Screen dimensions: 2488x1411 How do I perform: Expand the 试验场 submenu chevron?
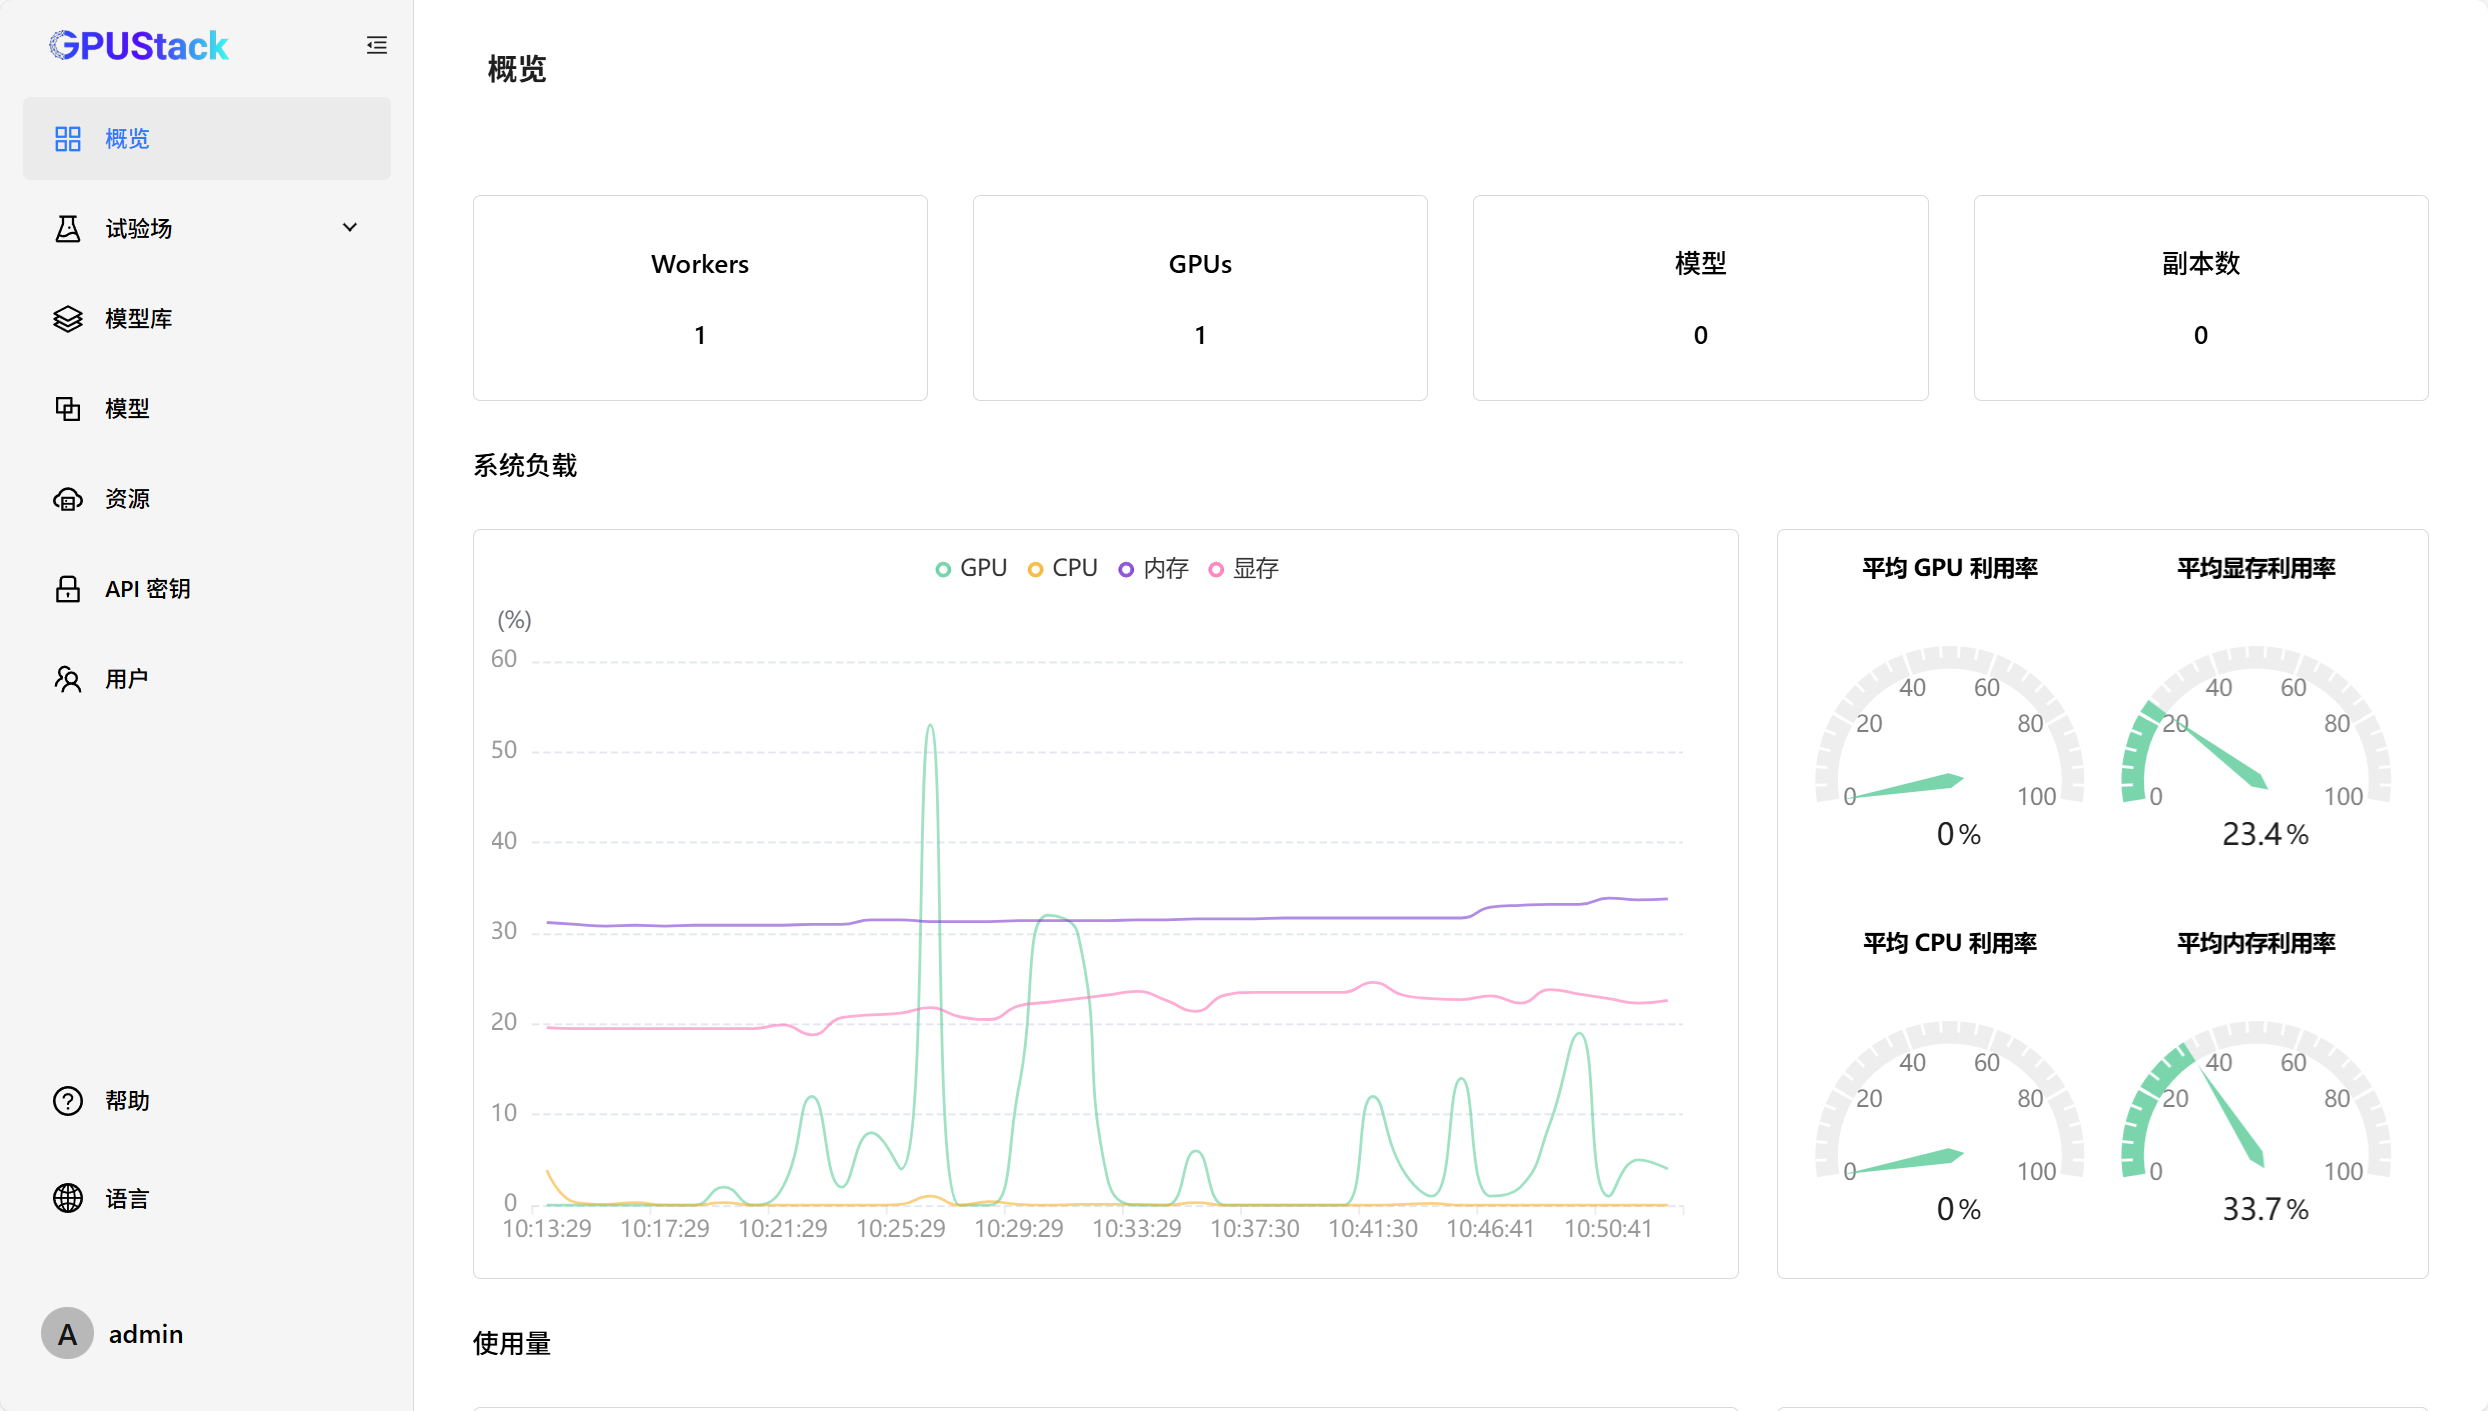(x=350, y=228)
